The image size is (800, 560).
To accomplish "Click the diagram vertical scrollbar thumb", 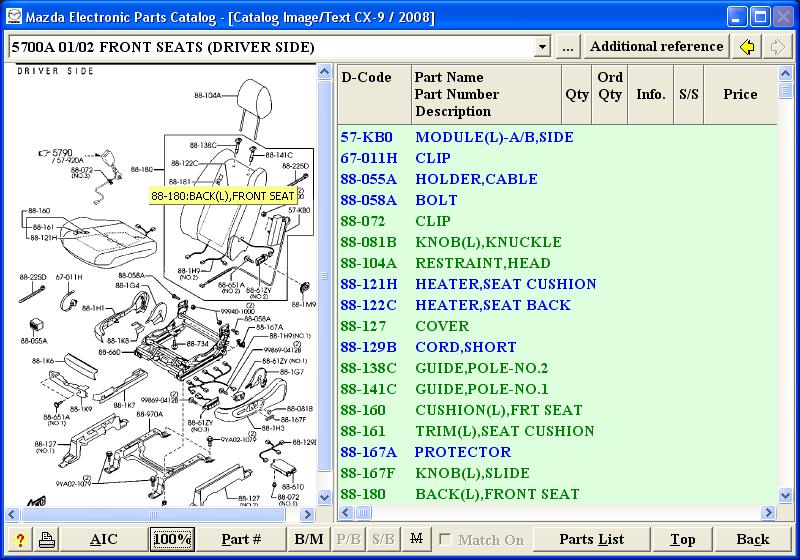I will pyautogui.click(x=324, y=276).
